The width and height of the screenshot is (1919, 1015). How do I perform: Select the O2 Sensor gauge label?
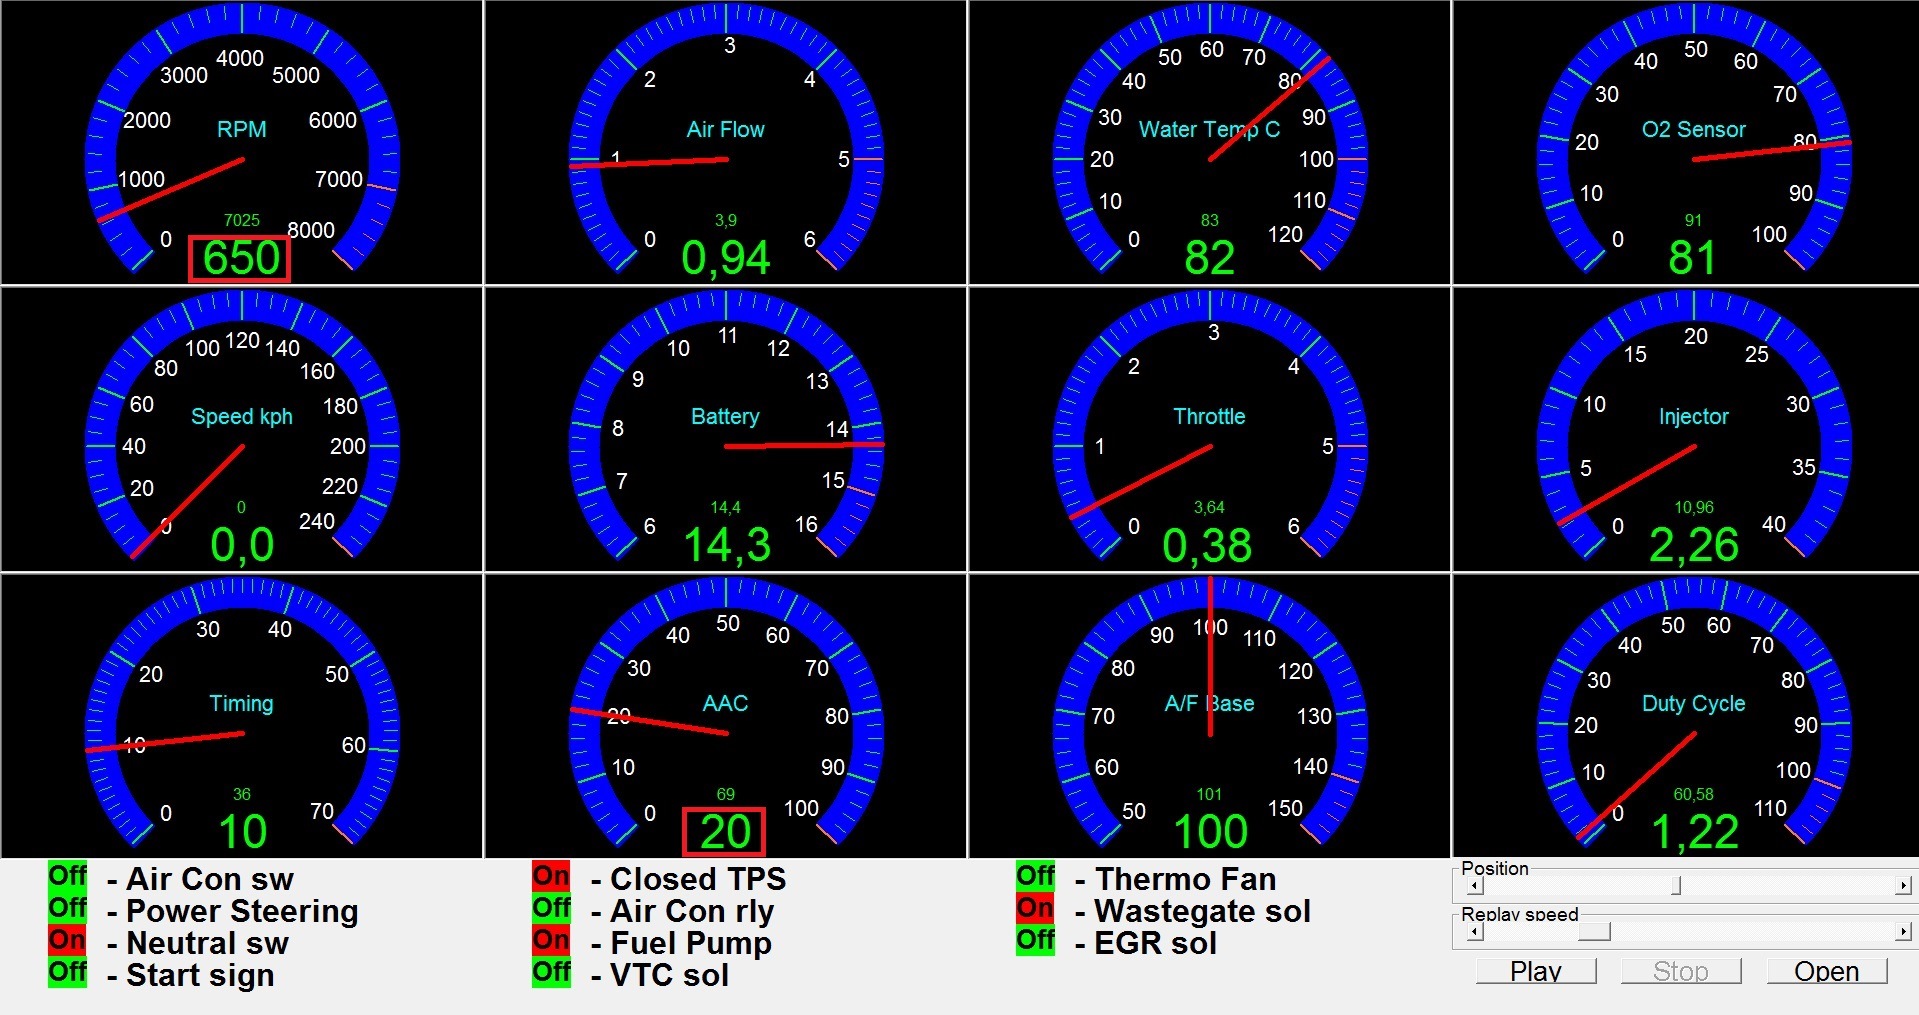[x=1693, y=129]
